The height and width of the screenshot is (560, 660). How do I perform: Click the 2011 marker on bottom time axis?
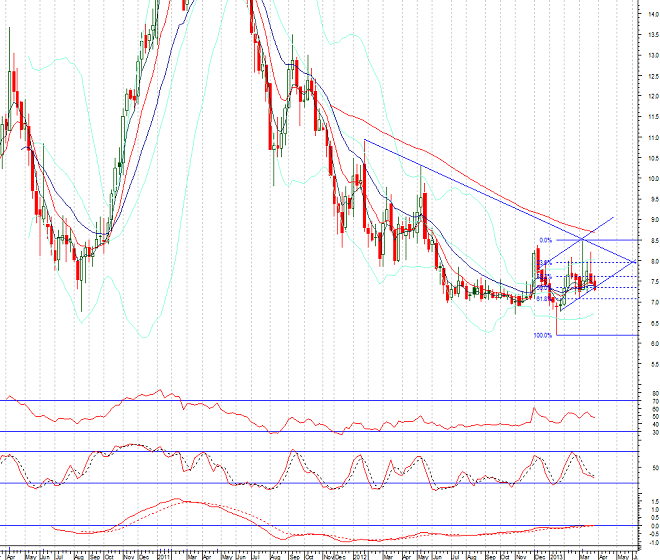pos(162,551)
